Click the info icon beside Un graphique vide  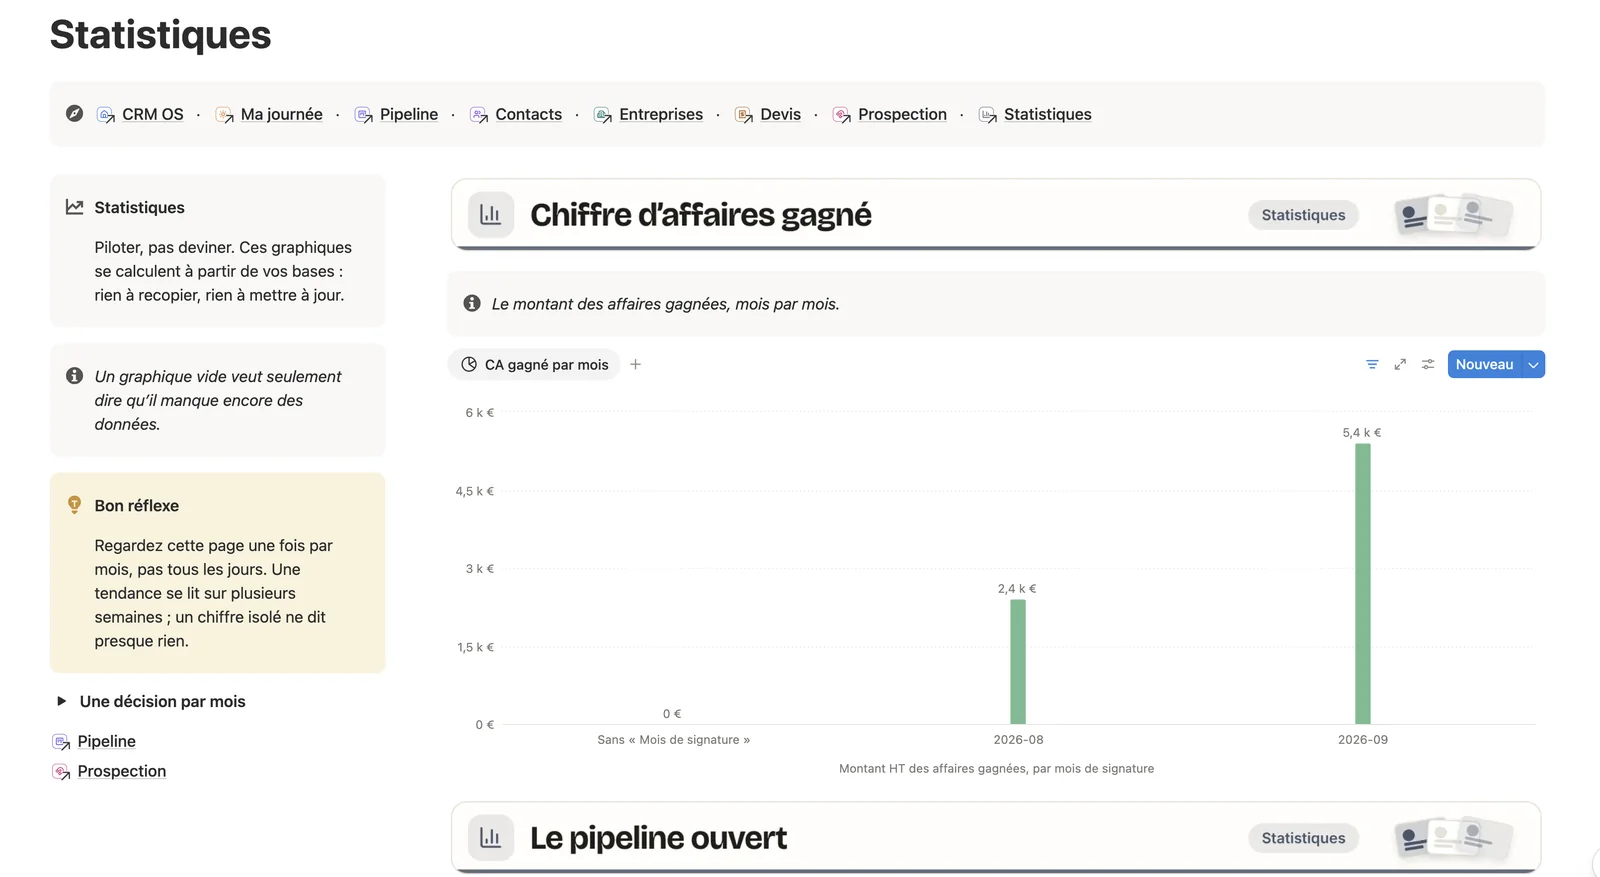[74, 376]
